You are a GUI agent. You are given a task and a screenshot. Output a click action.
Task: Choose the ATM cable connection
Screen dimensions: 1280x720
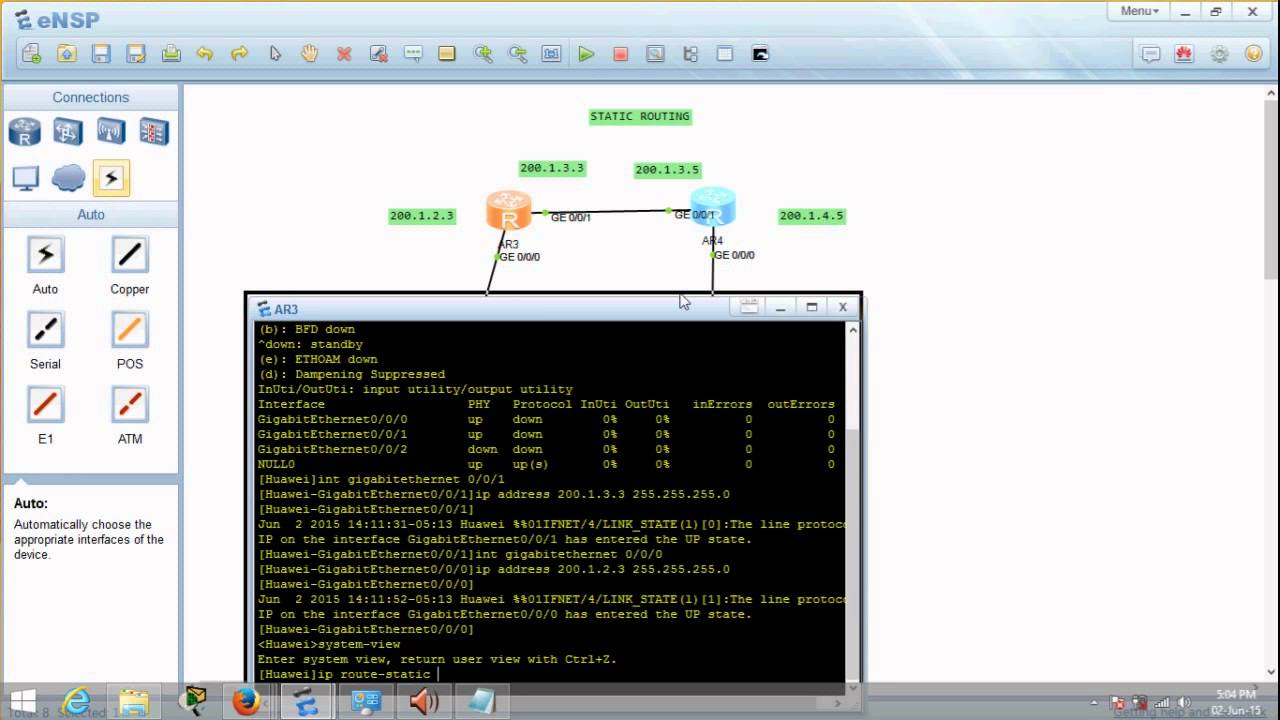click(130, 405)
